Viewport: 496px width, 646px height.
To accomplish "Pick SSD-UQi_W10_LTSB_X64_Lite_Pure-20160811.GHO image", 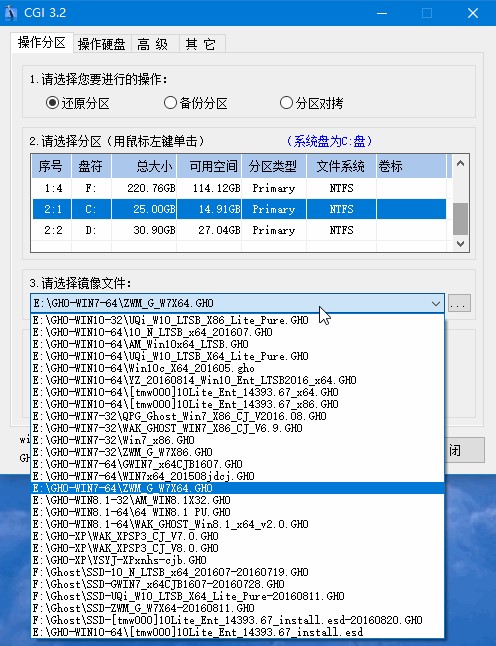I will click(x=238, y=596).
